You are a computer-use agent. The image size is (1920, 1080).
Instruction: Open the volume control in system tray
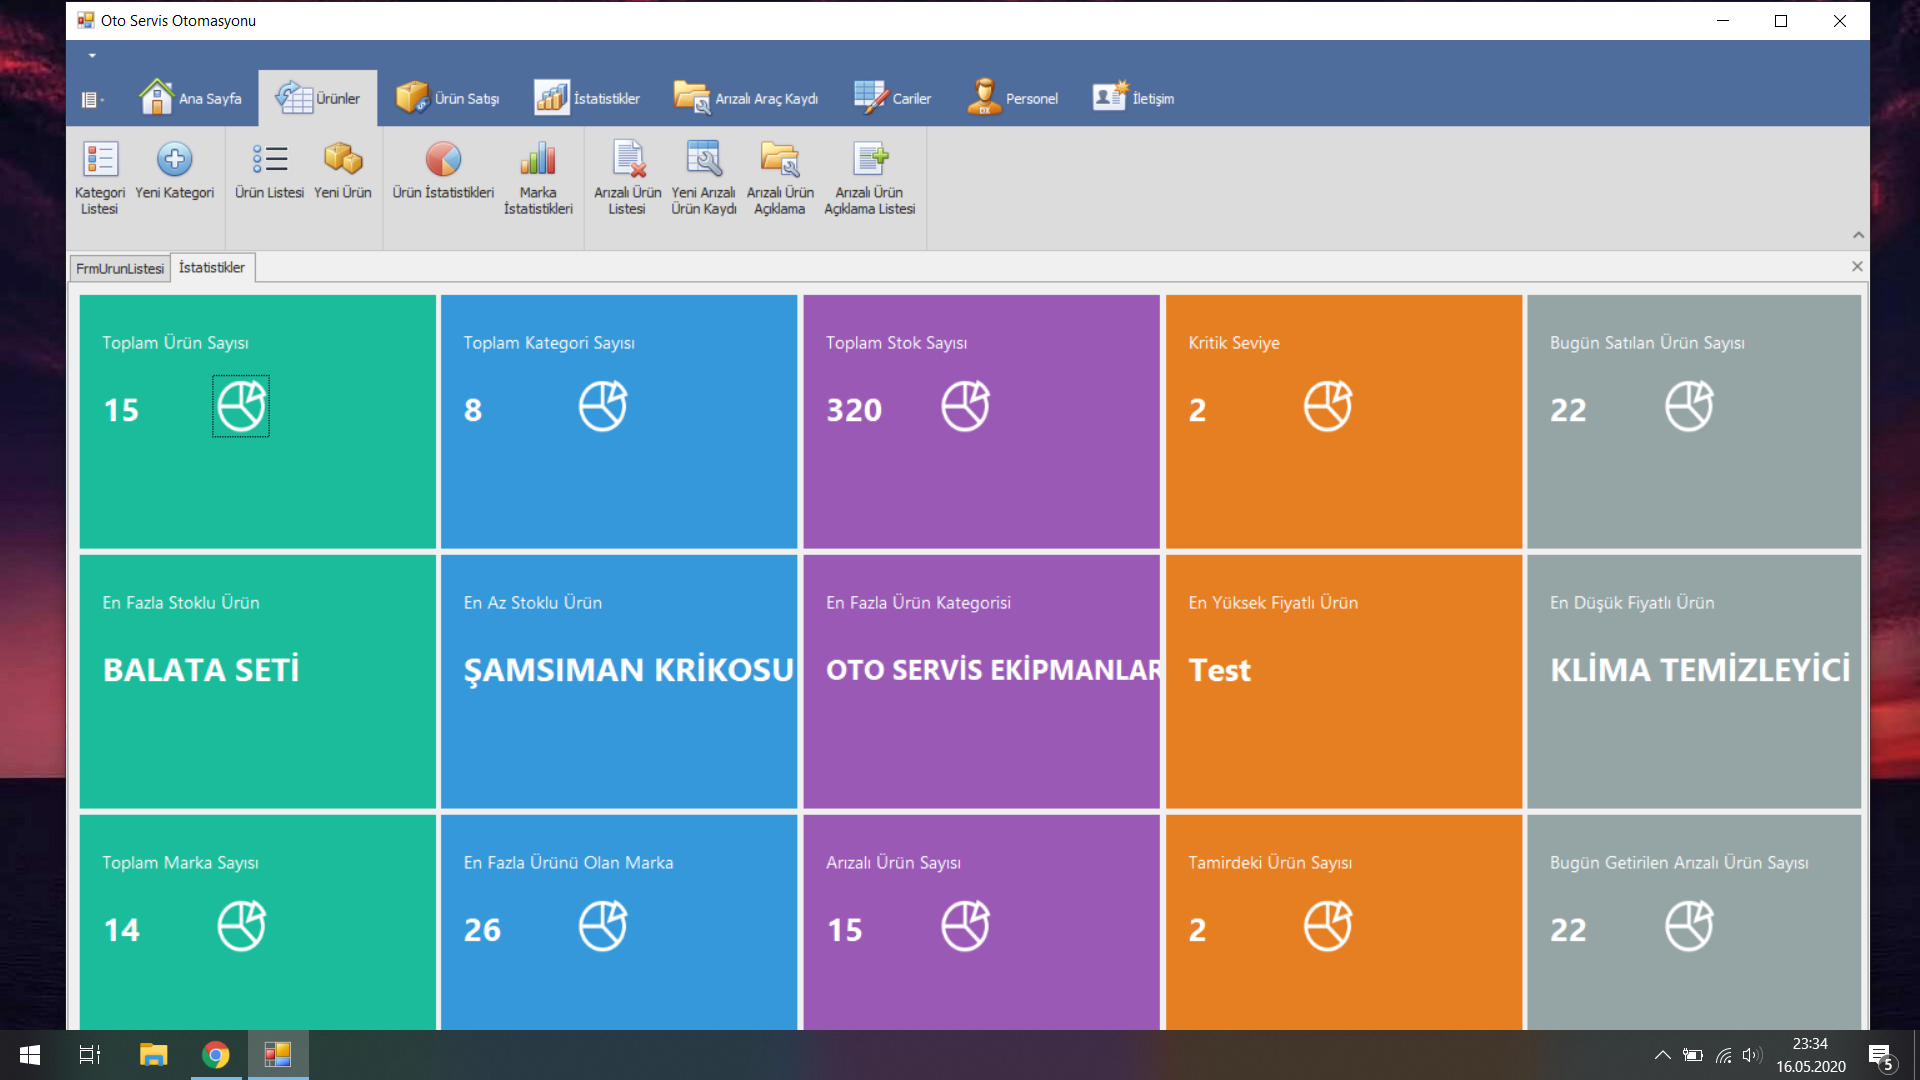1751,1054
